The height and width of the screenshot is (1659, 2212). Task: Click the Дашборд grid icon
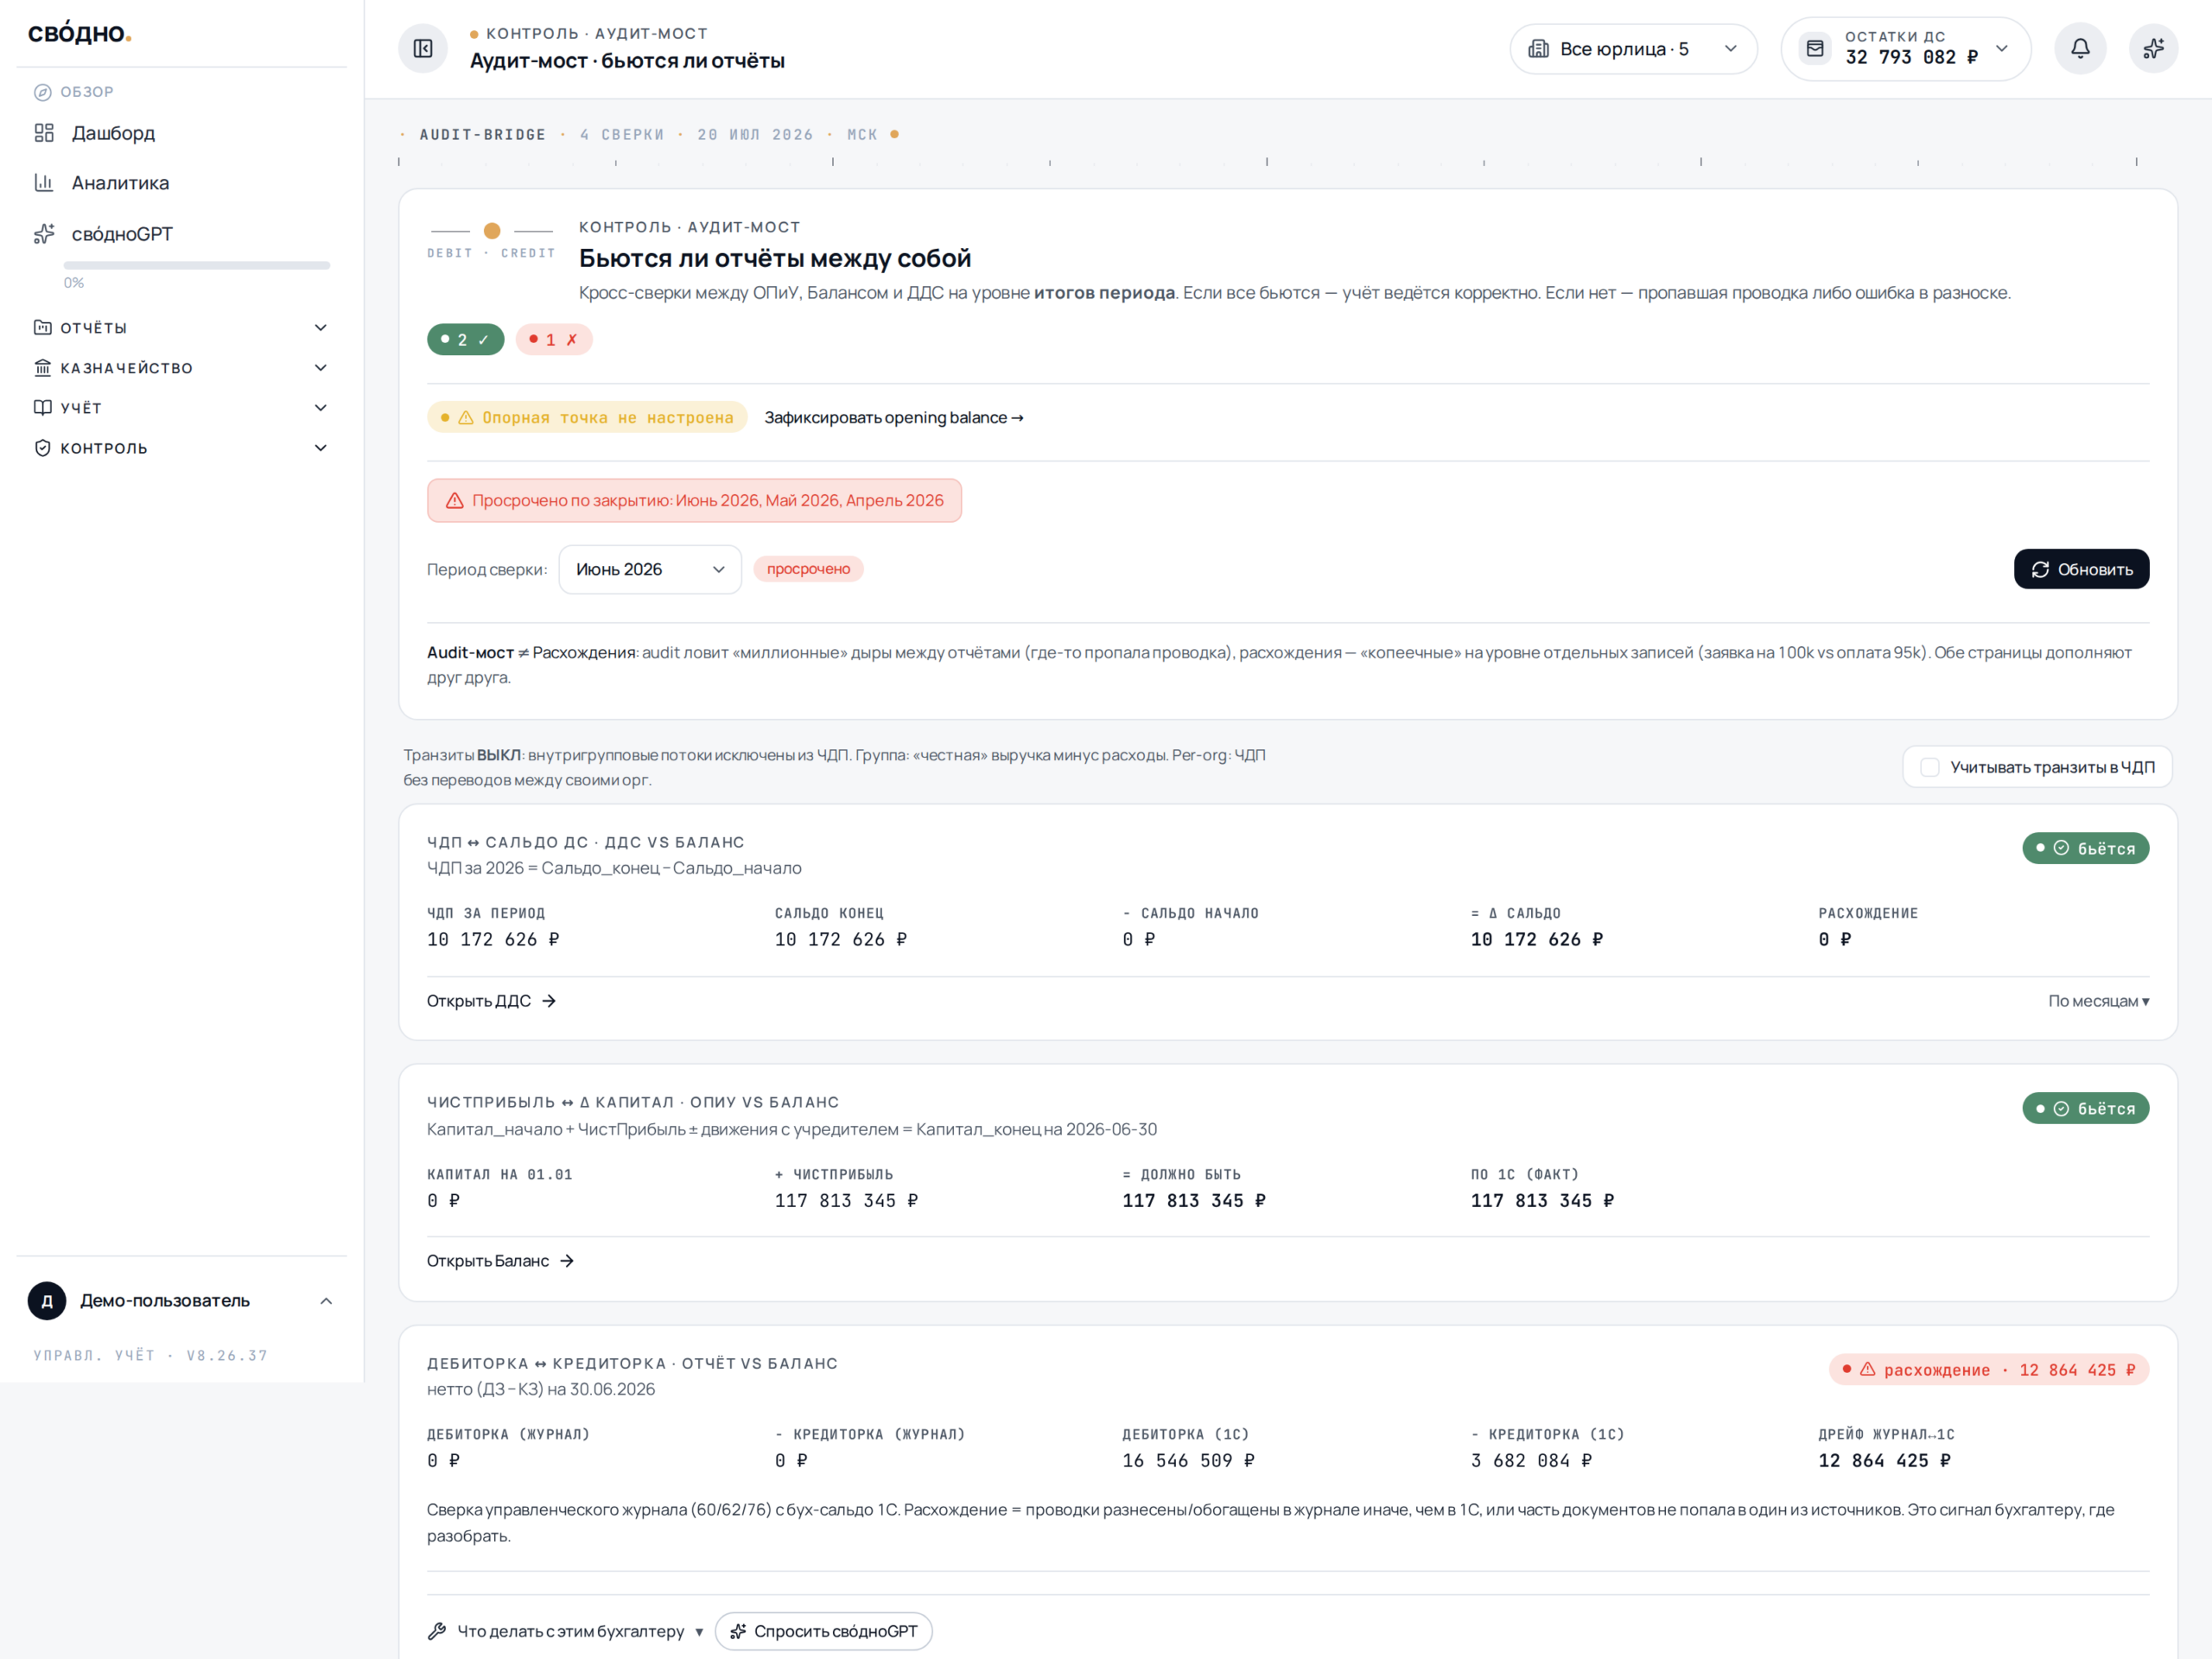coord(44,133)
